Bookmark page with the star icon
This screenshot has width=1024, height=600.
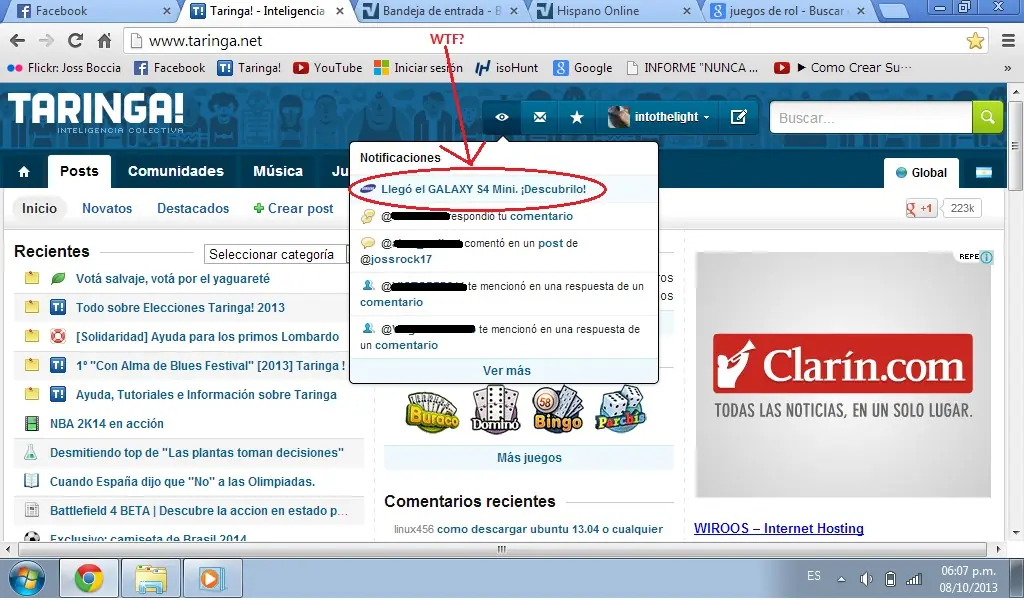[x=975, y=41]
